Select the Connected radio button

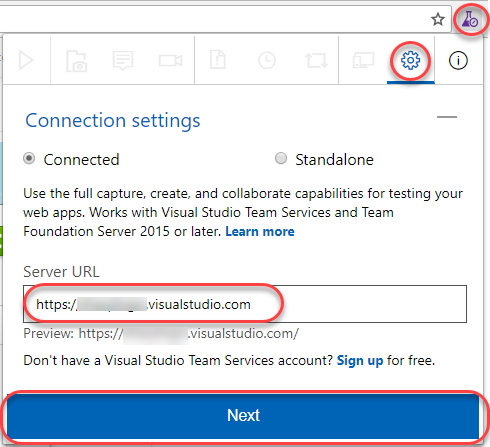coord(29,158)
